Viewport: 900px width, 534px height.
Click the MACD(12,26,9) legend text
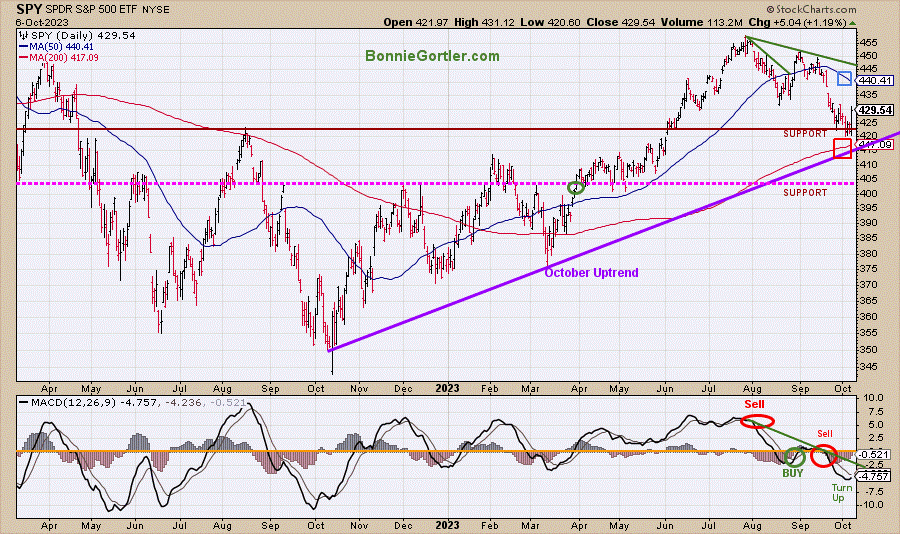click(x=133, y=403)
